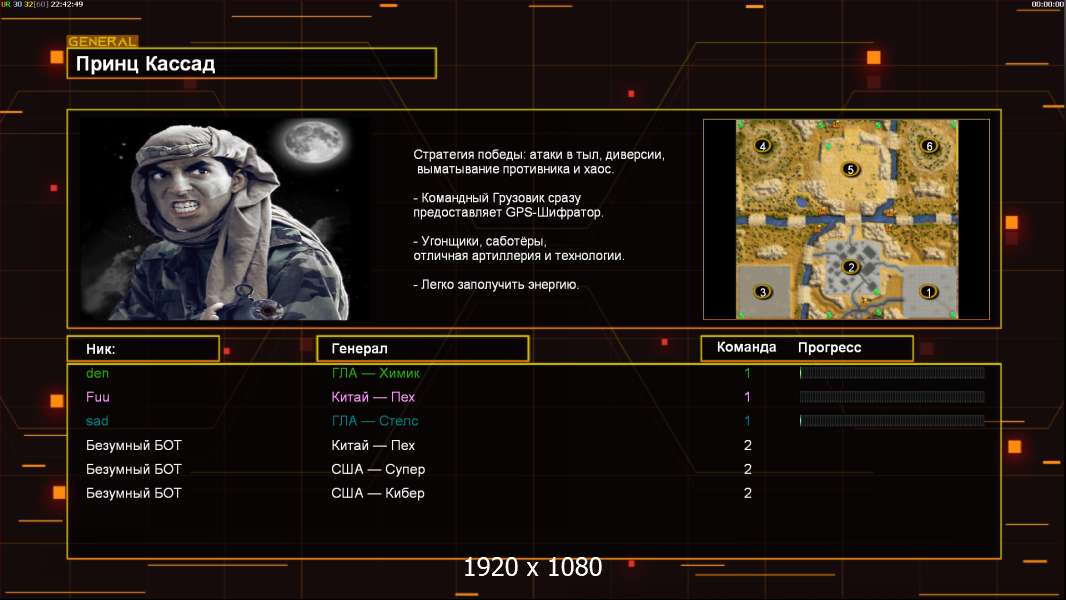Image resolution: width=1066 pixels, height=600 pixels.
Task: Click the loading progress bar for den
Action: (x=892, y=373)
